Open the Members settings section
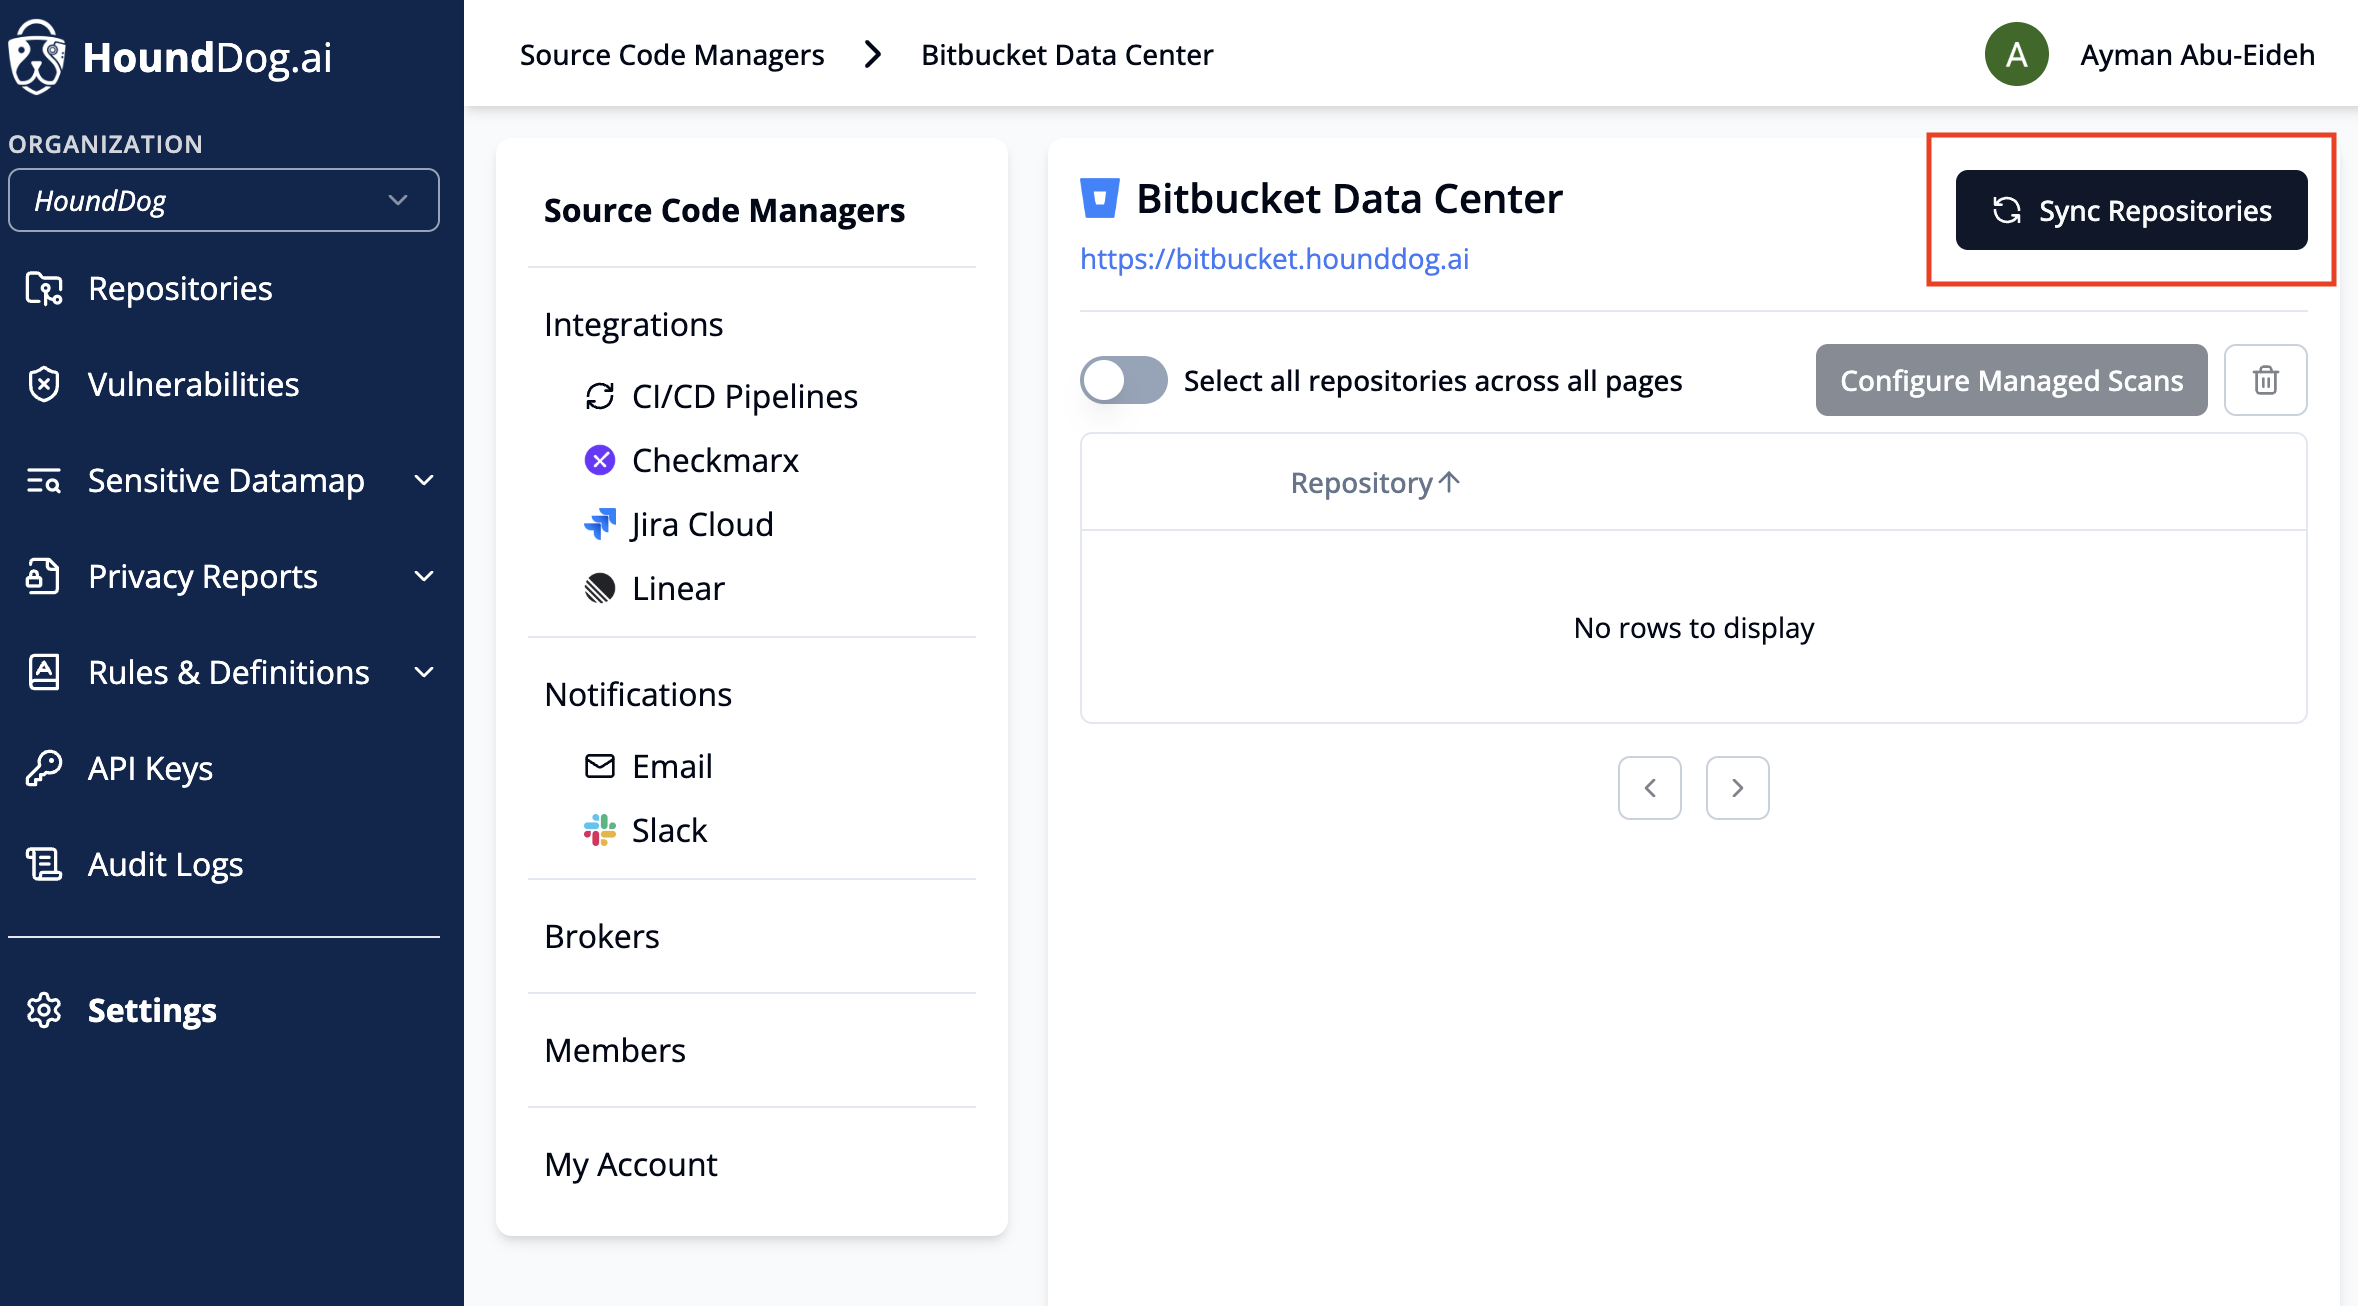This screenshot has width=2358, height=1306. 615,1050
